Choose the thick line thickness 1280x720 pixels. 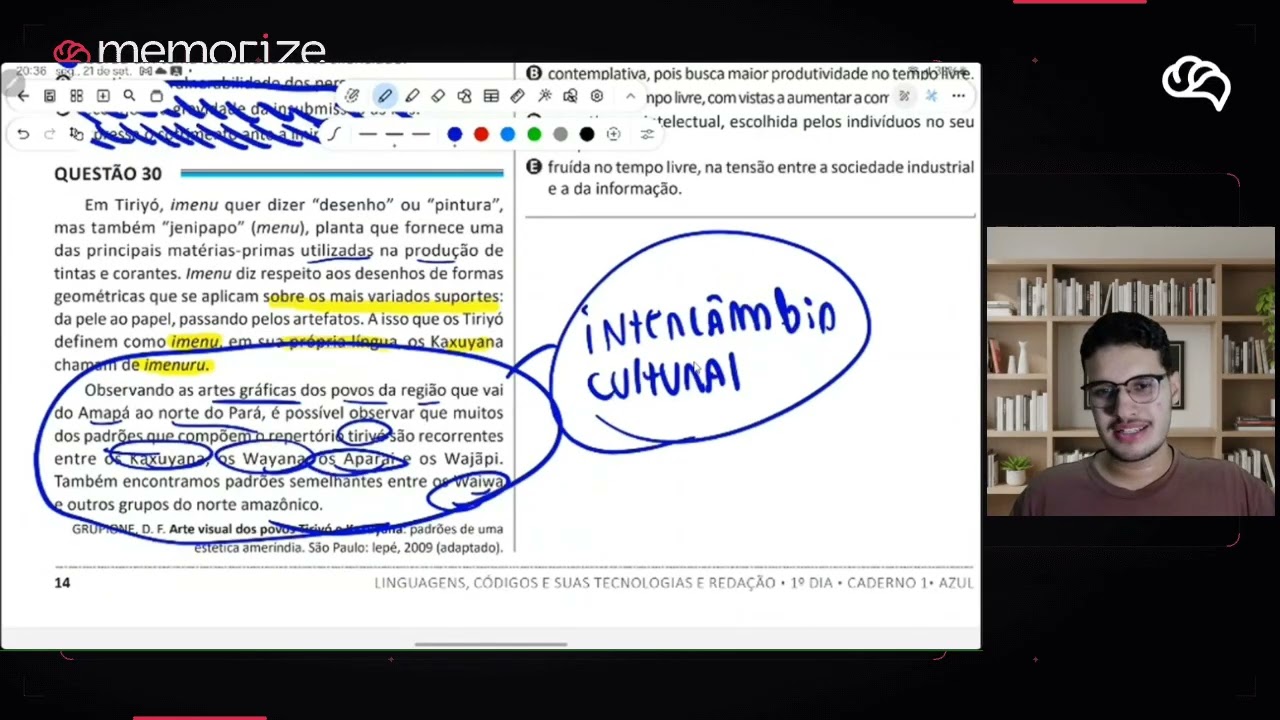pyautogui.click(x=421, y=134)
